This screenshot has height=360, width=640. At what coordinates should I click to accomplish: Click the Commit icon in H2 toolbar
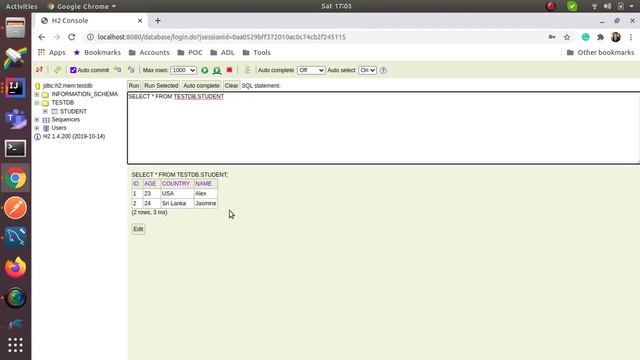coord(131,70)
